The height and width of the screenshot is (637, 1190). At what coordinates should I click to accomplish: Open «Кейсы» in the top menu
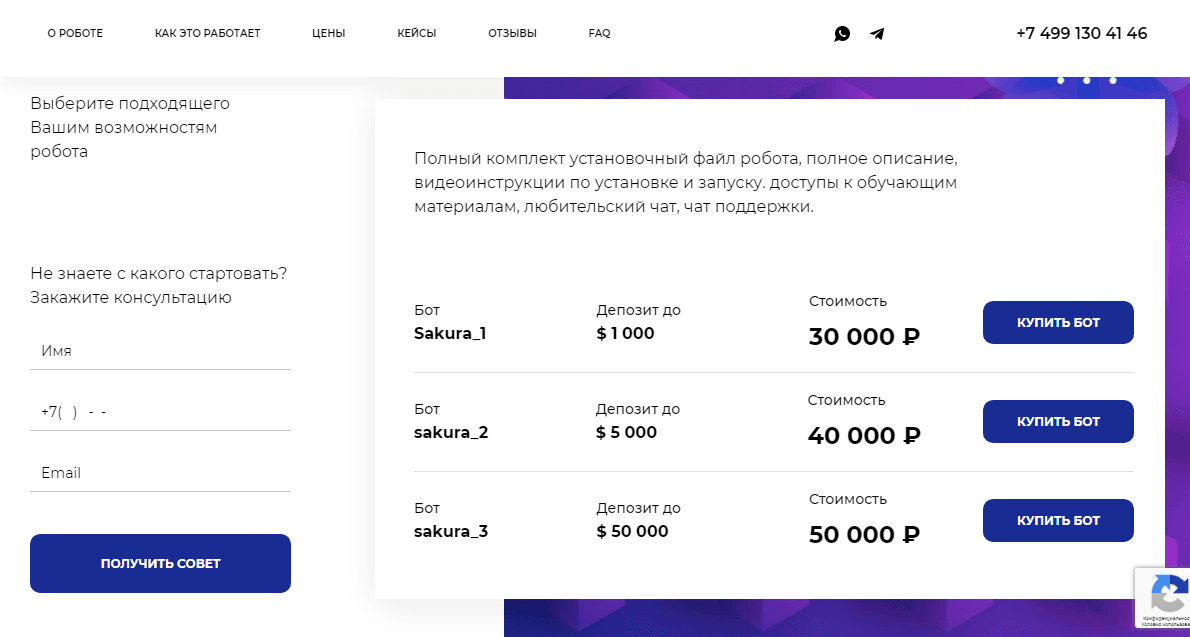click(416, 33)
